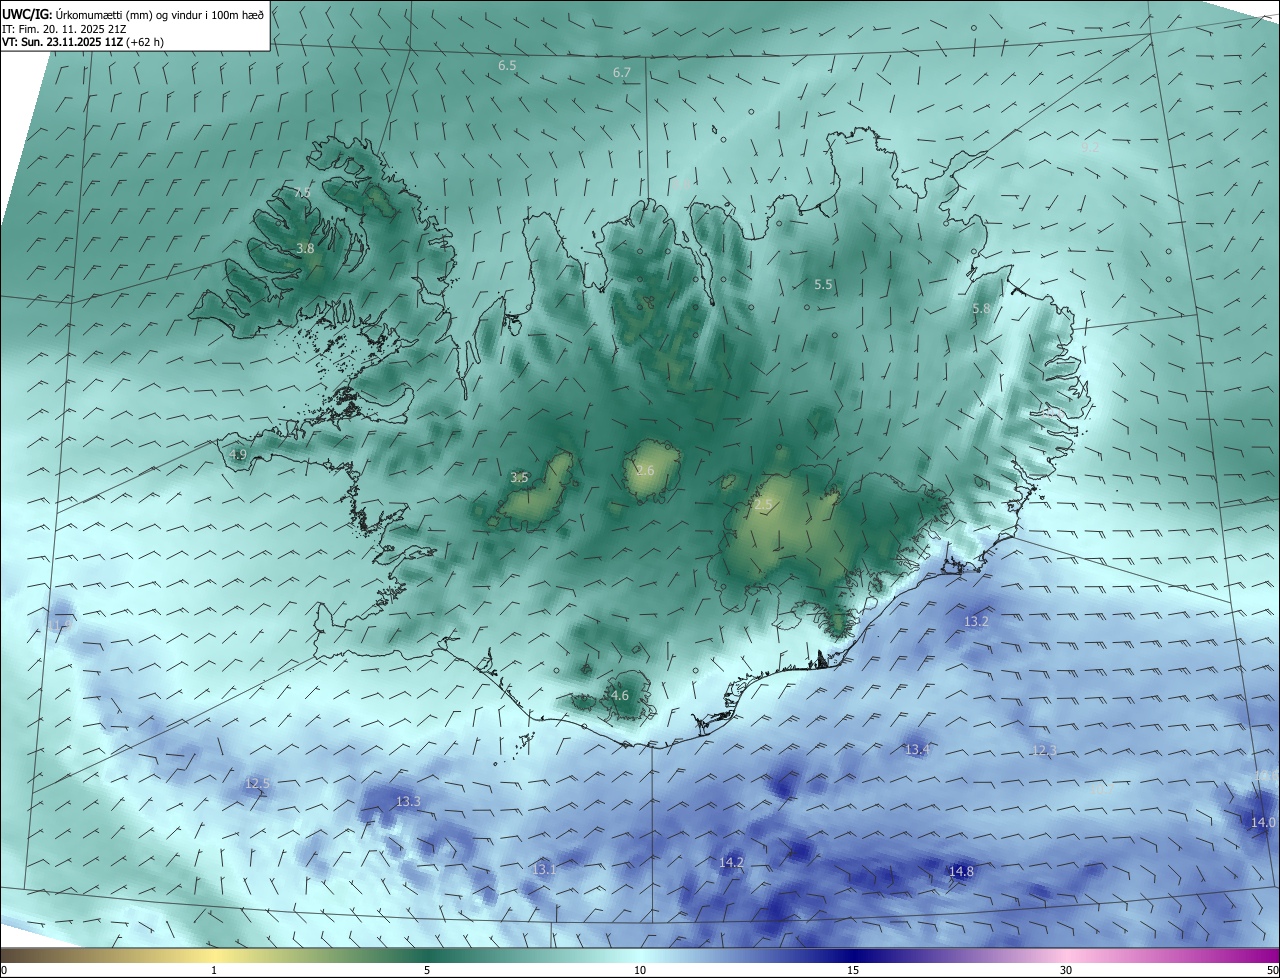Click the 14.0 value label on the map

click(x=1263, y=823)
